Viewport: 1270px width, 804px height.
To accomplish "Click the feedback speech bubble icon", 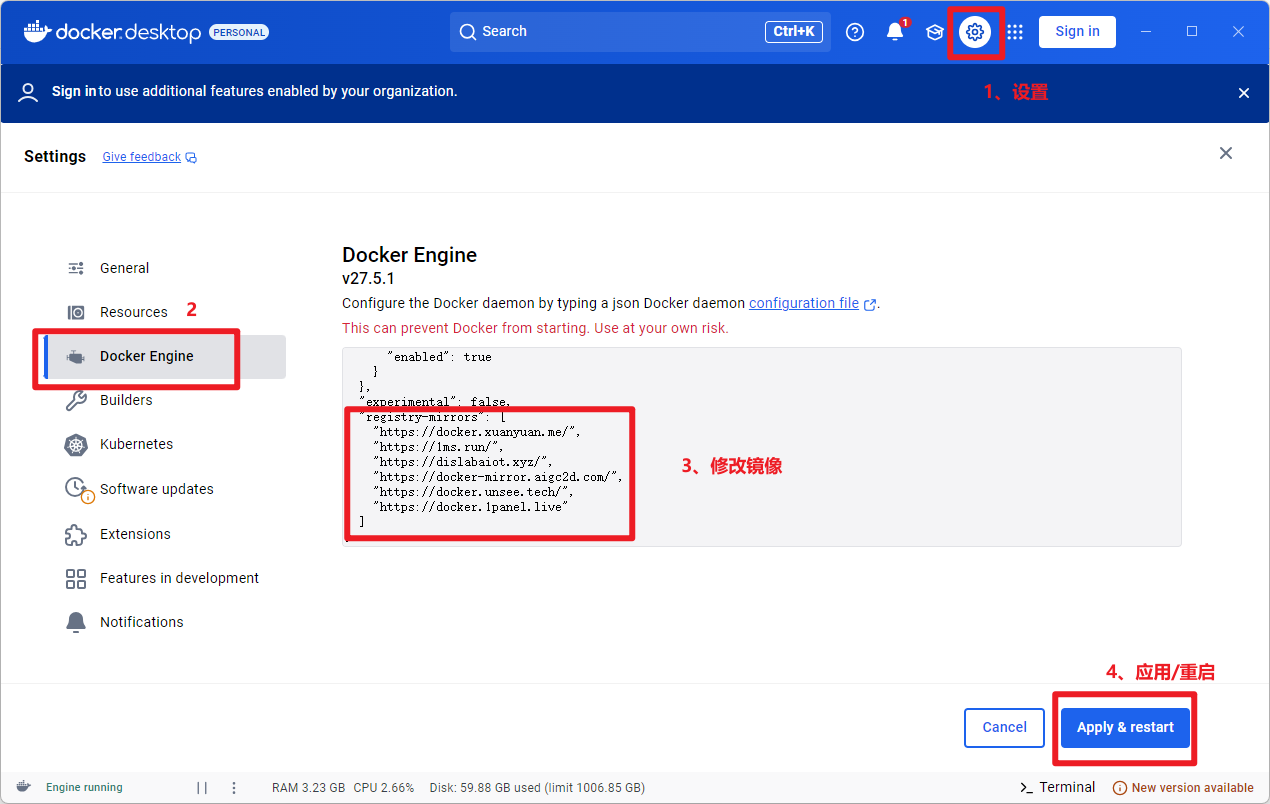I will coord(191,158).
